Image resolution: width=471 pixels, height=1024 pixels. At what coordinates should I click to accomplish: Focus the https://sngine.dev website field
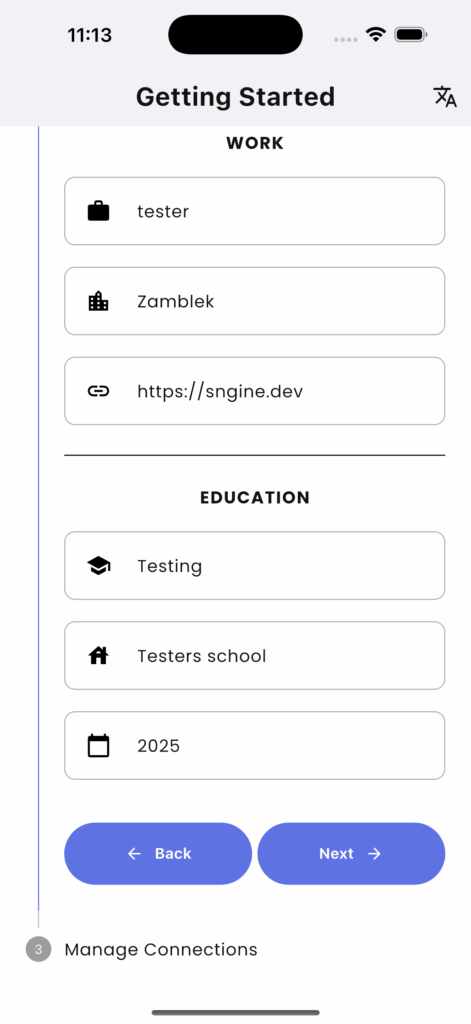tap(255, 391)
